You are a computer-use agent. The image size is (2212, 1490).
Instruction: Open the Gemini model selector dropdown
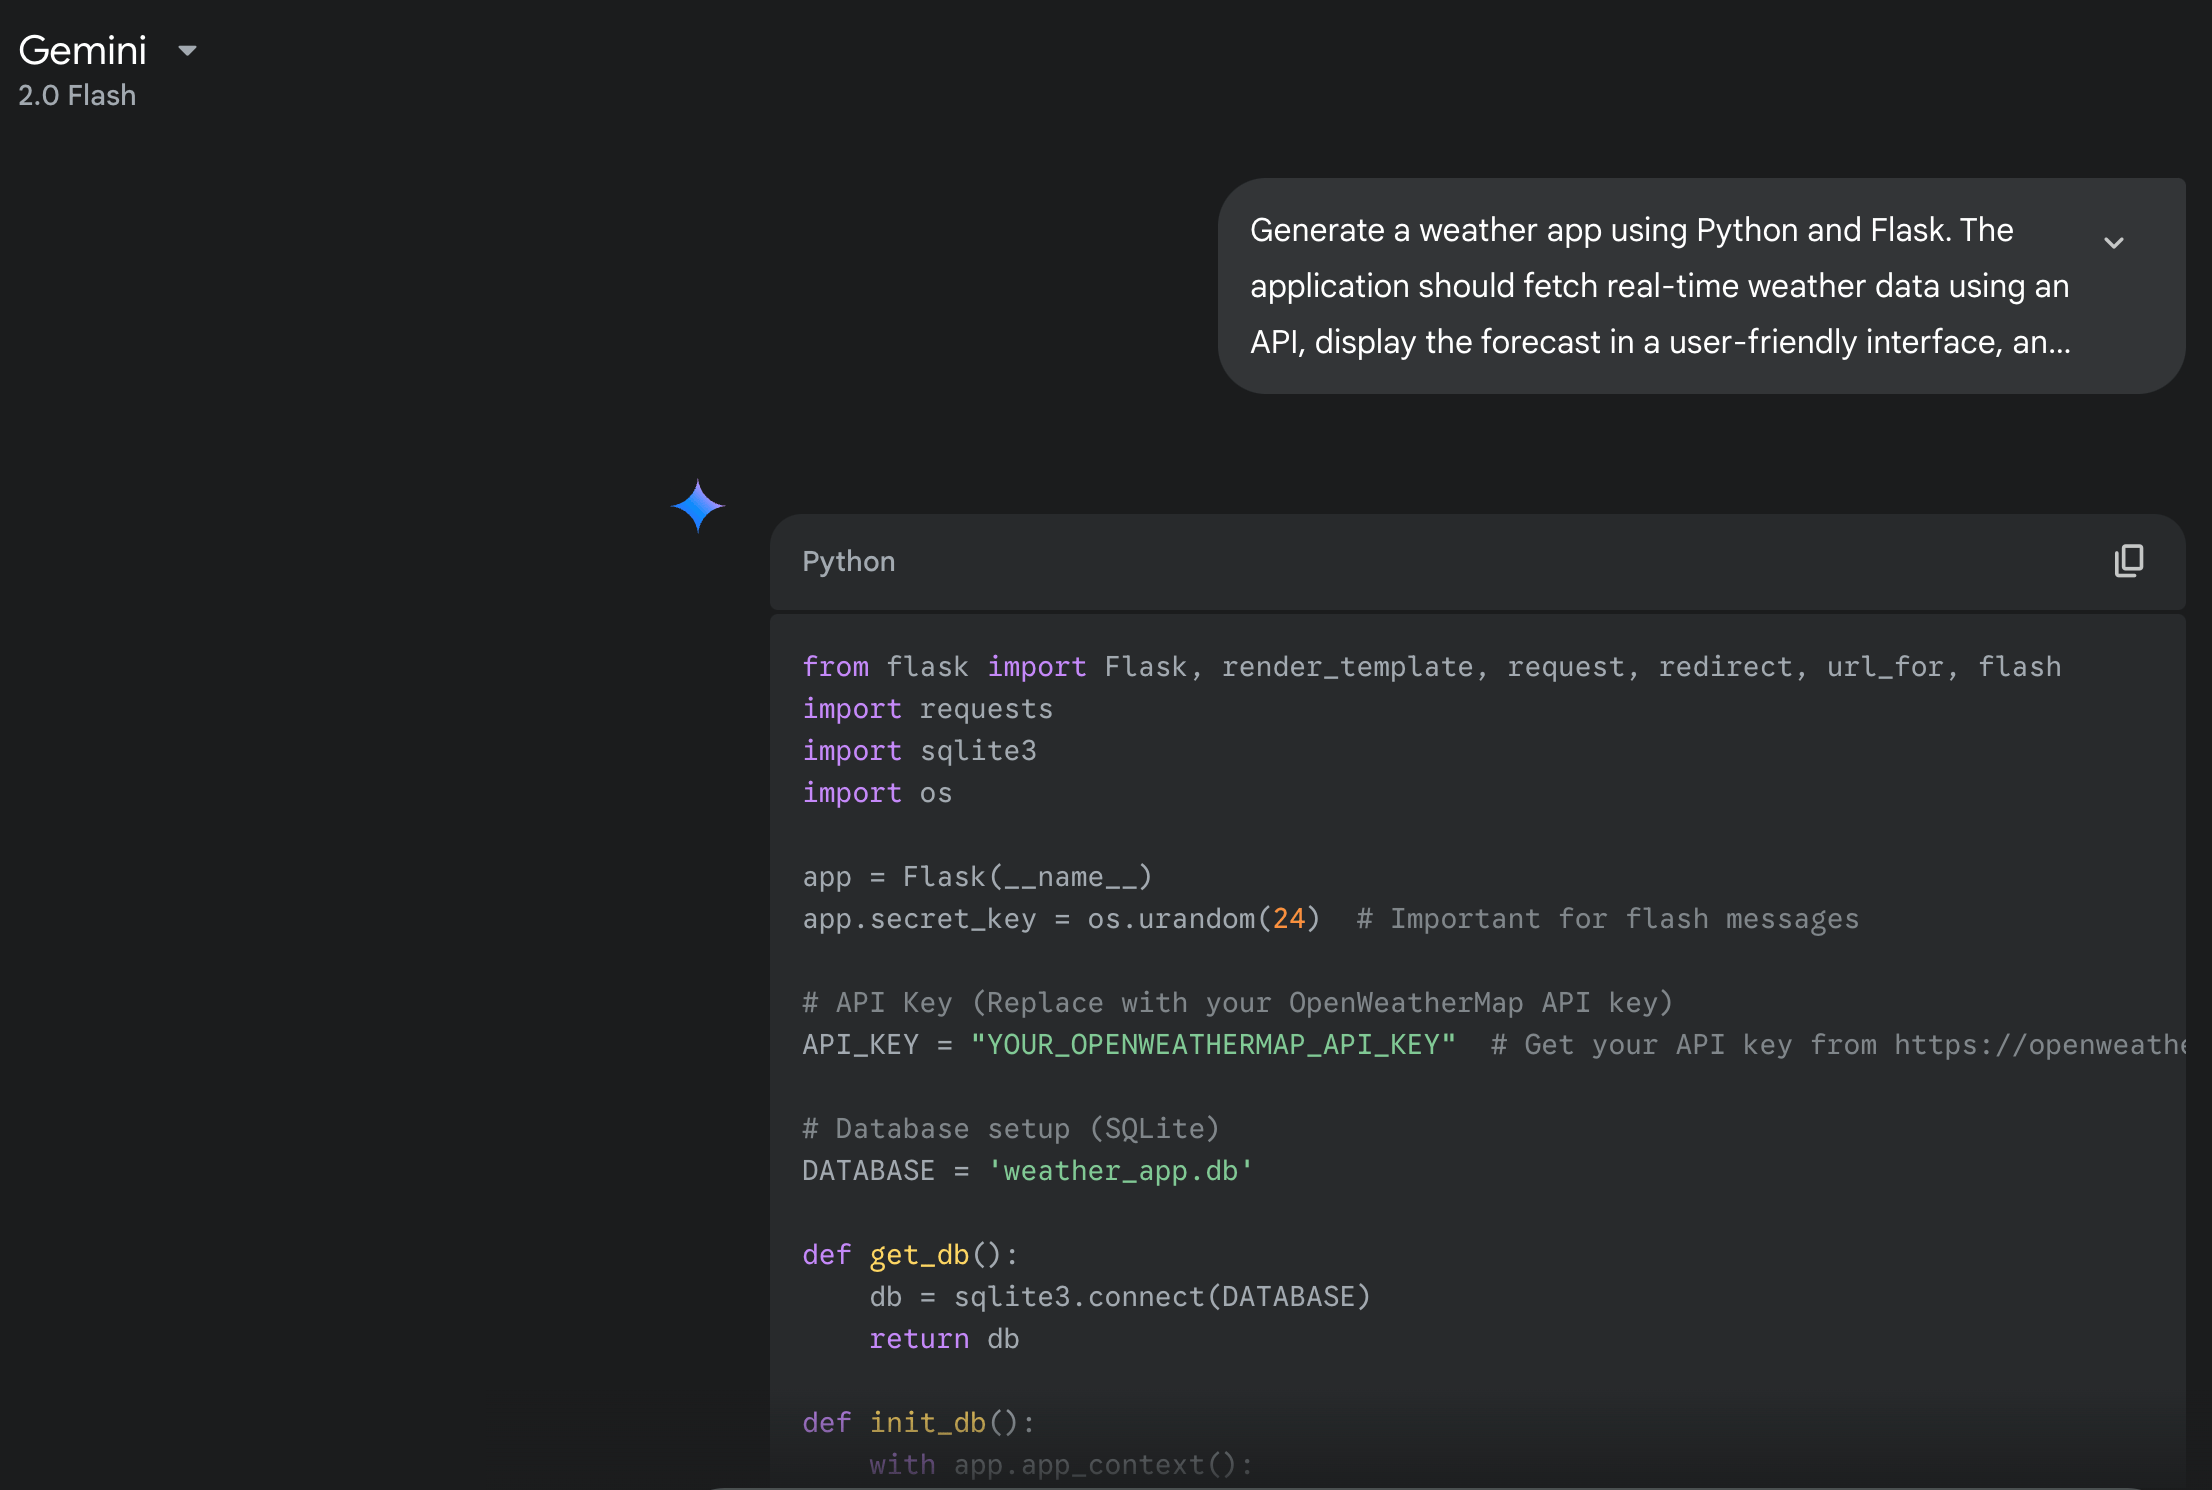(187, 50)
